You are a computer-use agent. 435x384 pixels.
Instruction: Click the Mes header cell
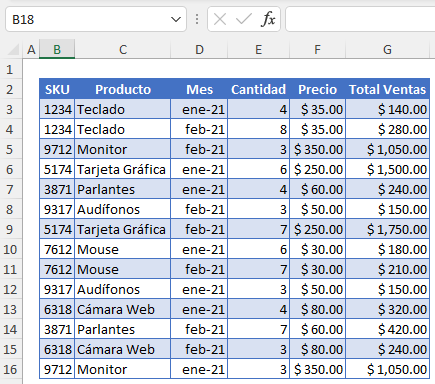point(199,89)
